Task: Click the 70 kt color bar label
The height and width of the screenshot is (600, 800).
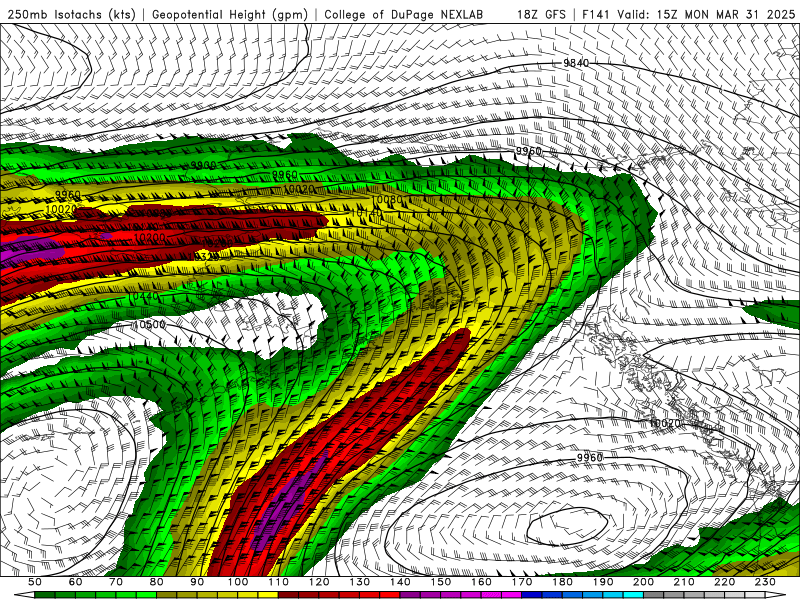Action: (x=116, y=582)
